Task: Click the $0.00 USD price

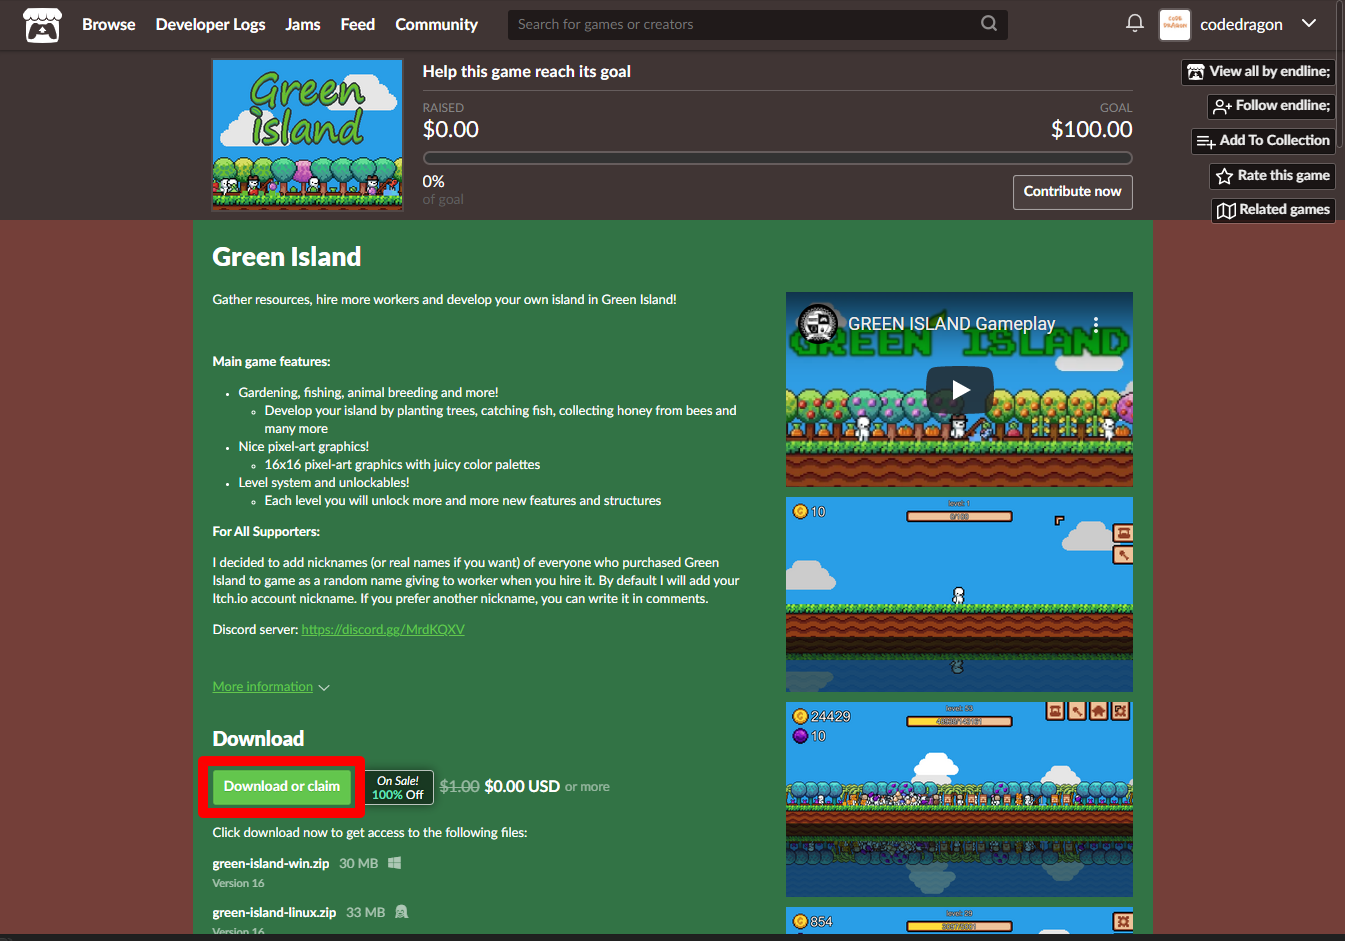Action: [x=522, y=787]
